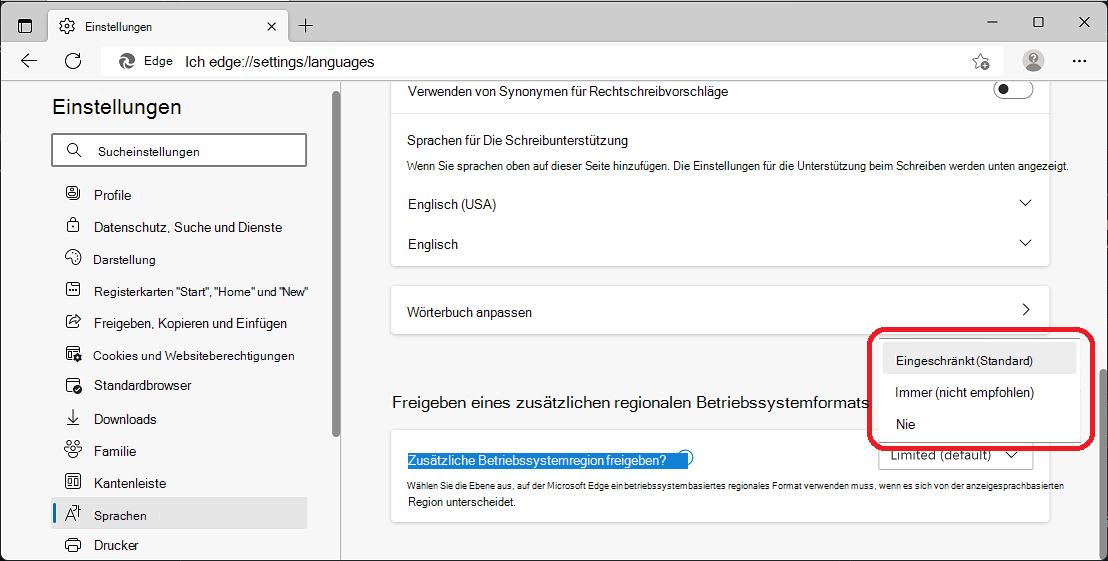1108x561 pixels.
Task: Click the Drucker printer icon
Action: coord(73,545)
